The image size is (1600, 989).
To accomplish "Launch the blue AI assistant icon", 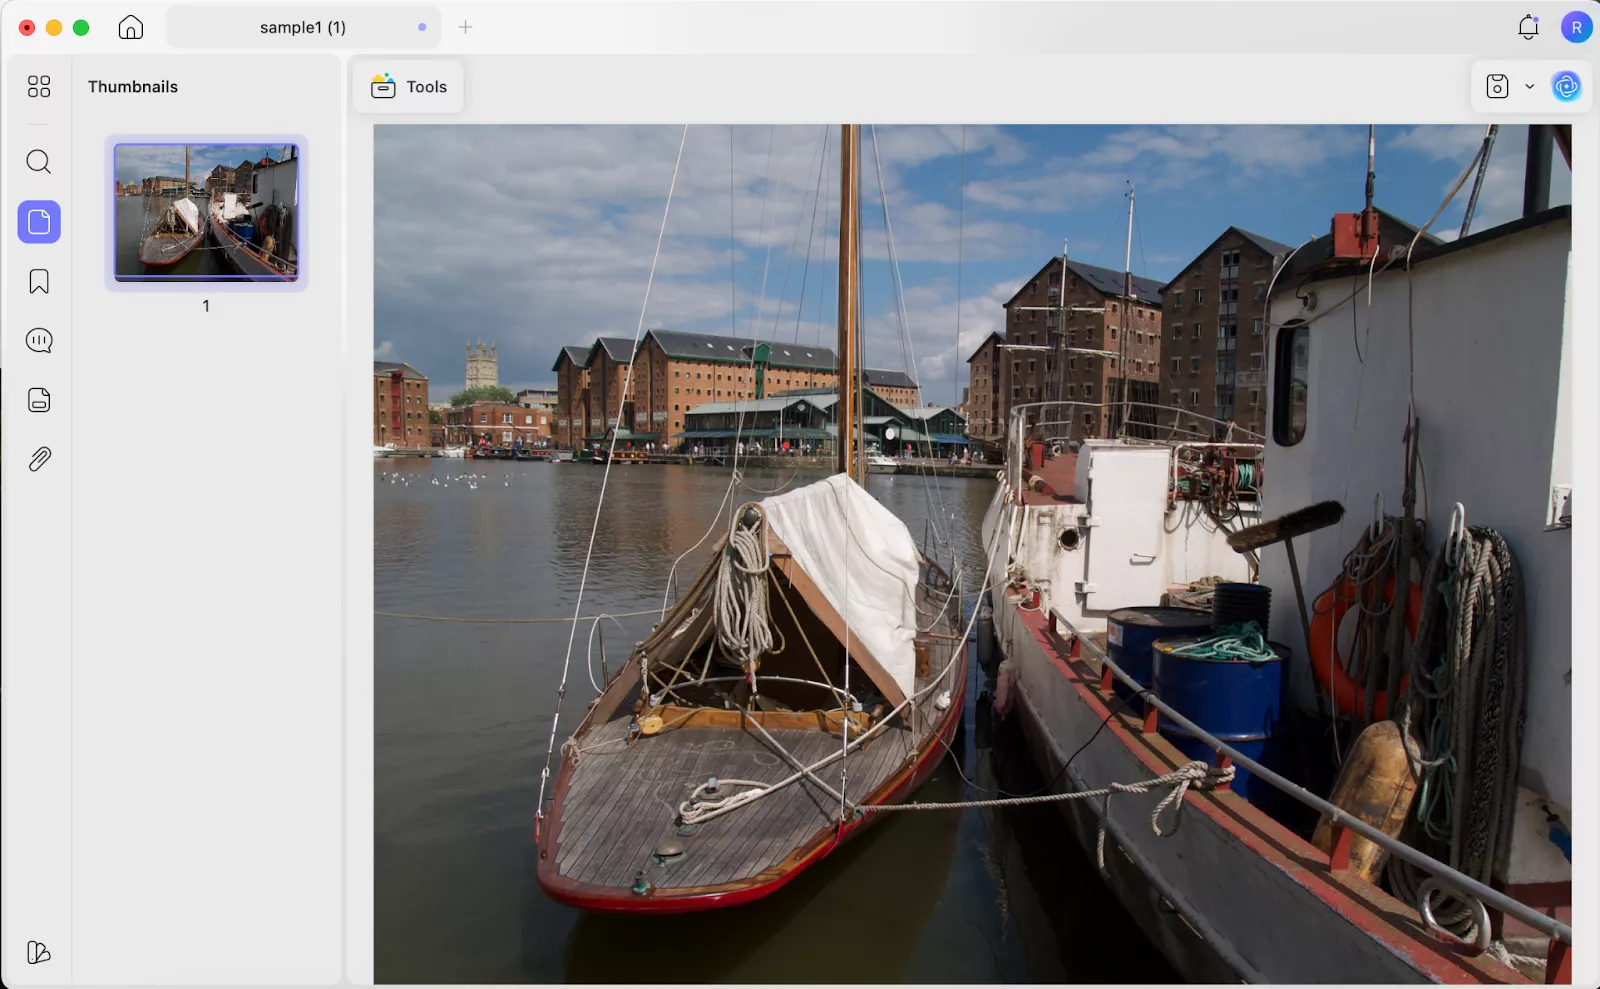I will pos(1566,87).
